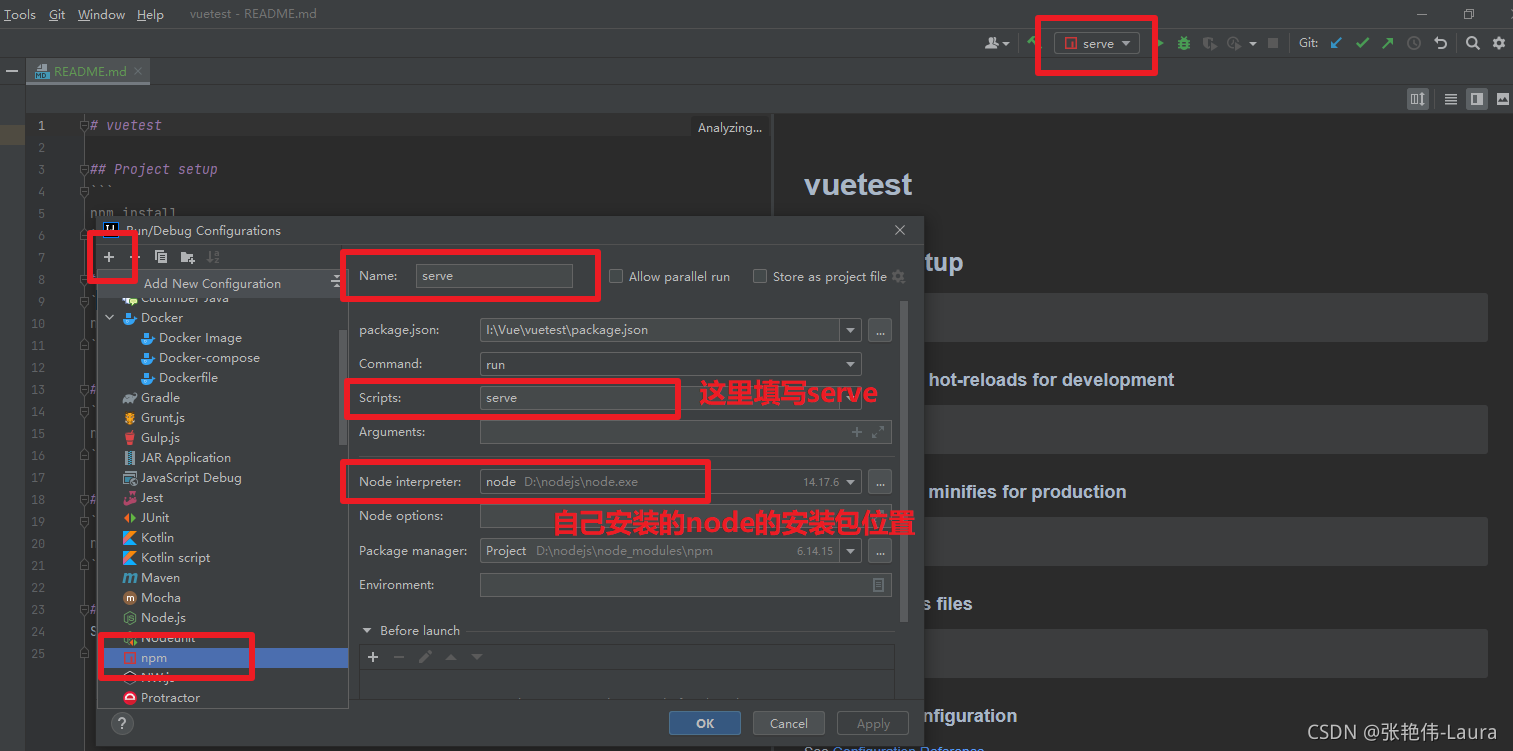The image size is (1513, 751).
Task: Click the Environment variables edit icon
Action: pos(879,585)
